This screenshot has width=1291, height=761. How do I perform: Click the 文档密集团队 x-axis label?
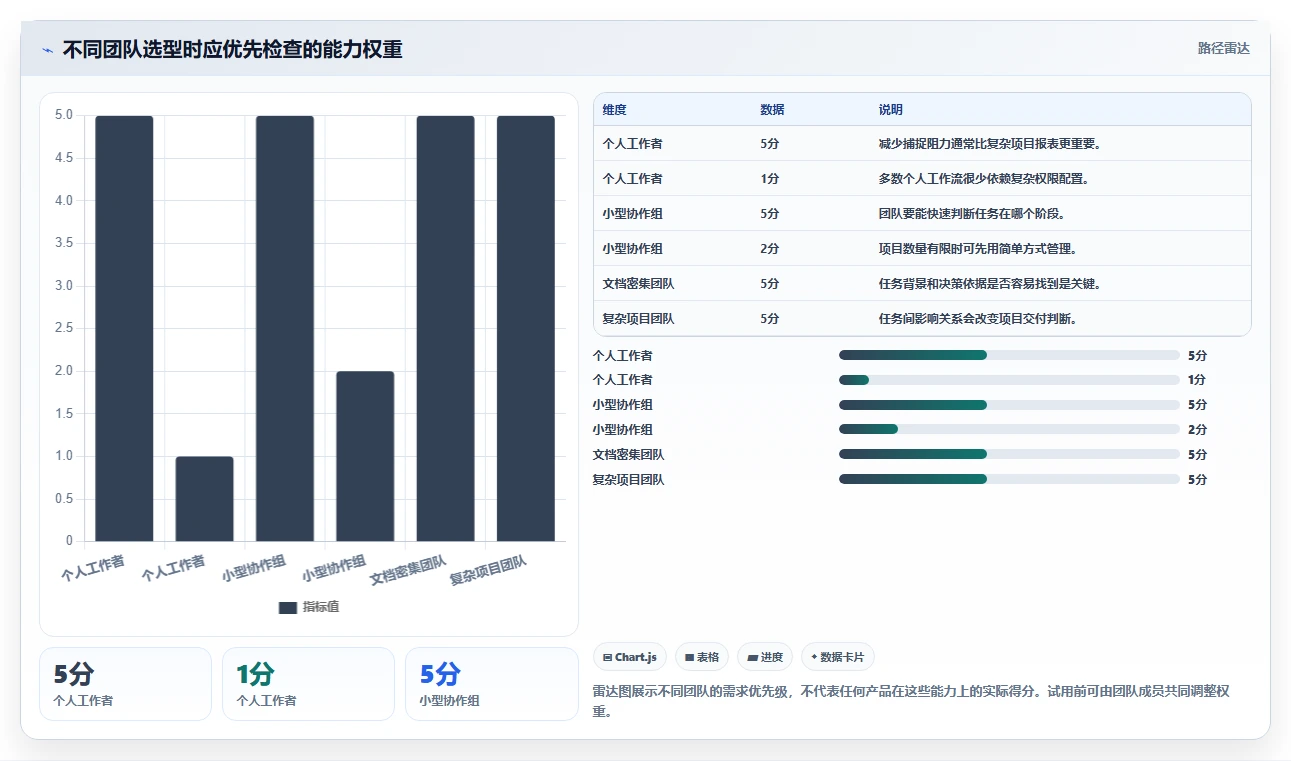[x=408, y=571]
